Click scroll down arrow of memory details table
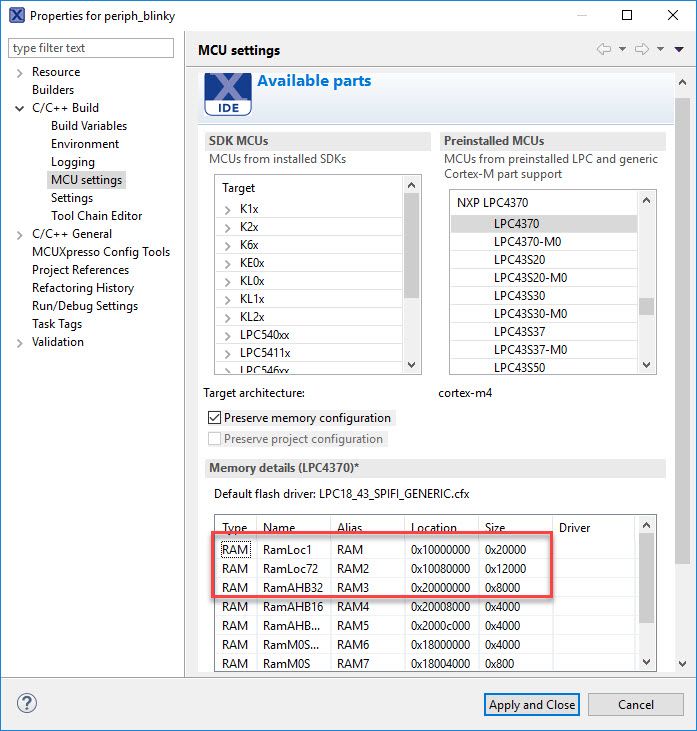 [x=646, y=662]
